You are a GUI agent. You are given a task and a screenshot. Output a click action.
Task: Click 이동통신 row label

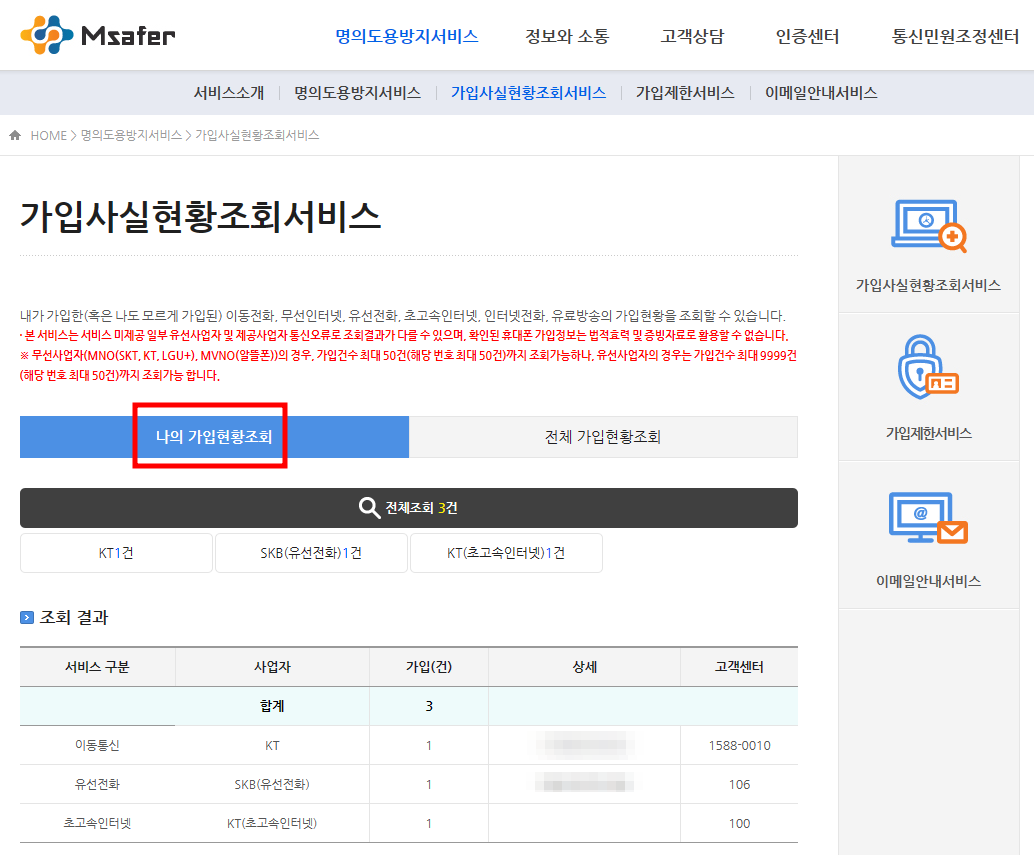(x=97, y=746)
